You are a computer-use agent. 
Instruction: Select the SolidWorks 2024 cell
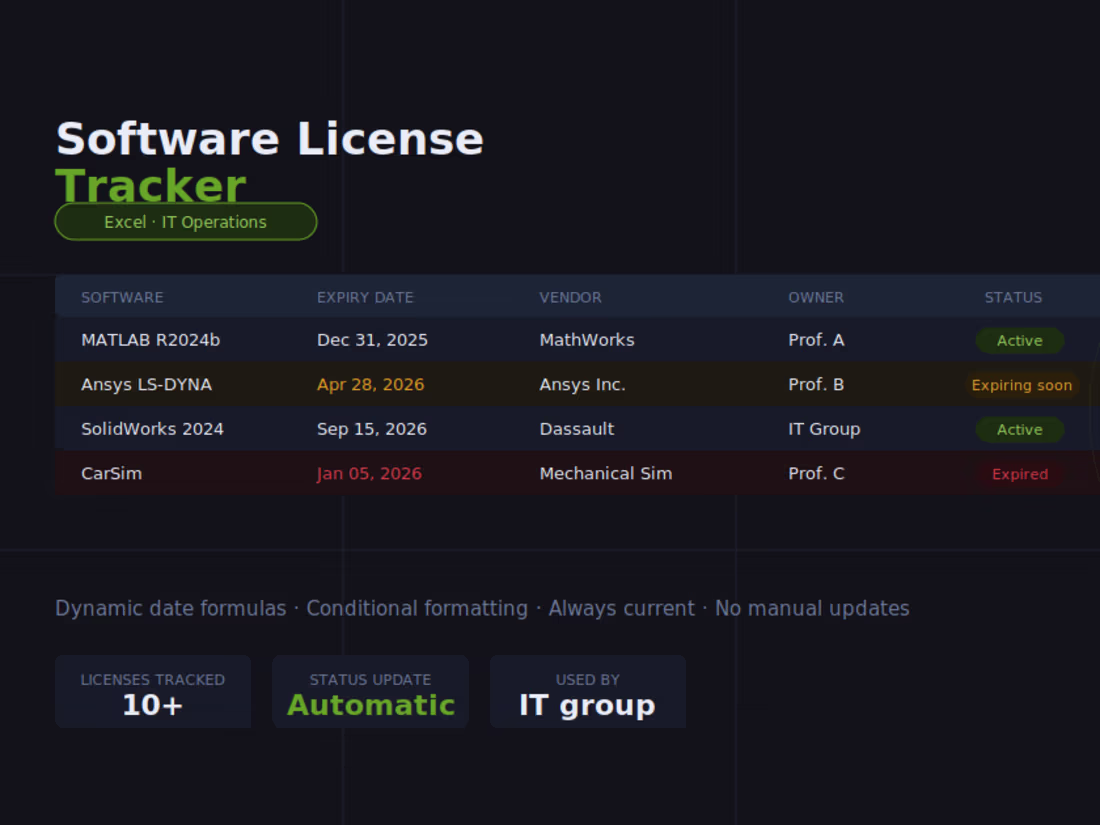coord(152,429)
